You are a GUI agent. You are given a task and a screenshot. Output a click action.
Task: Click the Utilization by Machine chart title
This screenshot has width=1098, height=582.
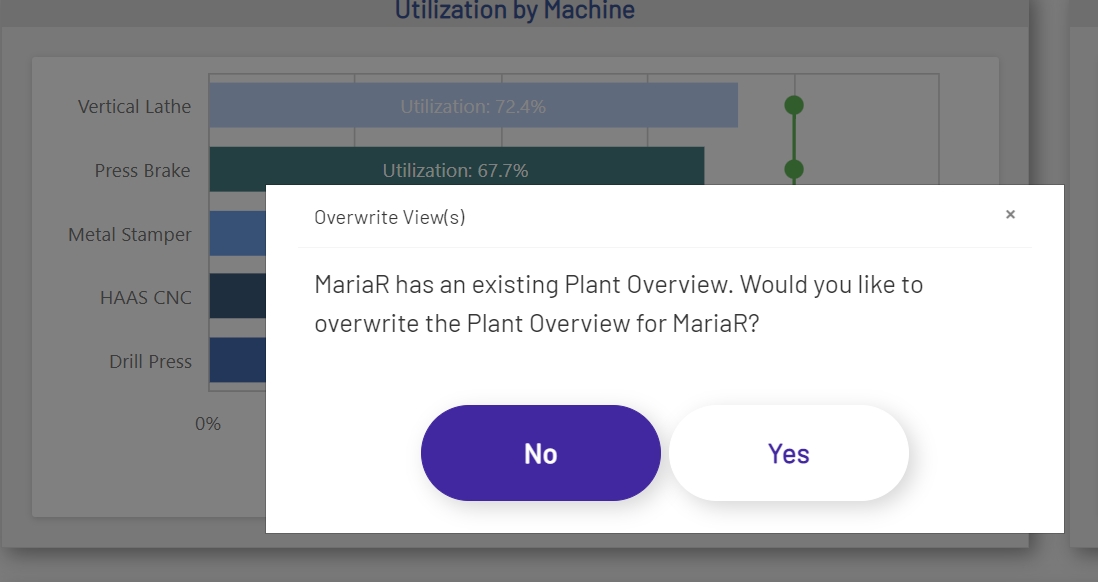click(514, 11)
